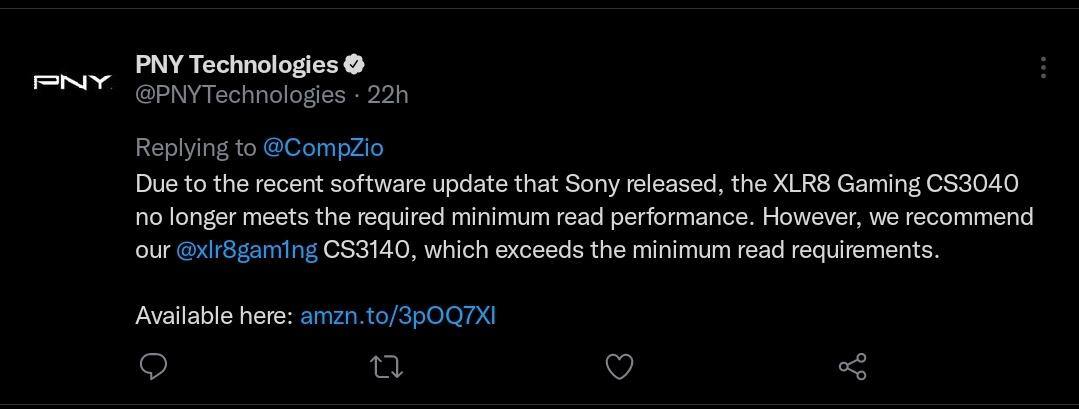Open the PNY logo profile picture
The image size is (1079, 409).
tap(72, 82)
